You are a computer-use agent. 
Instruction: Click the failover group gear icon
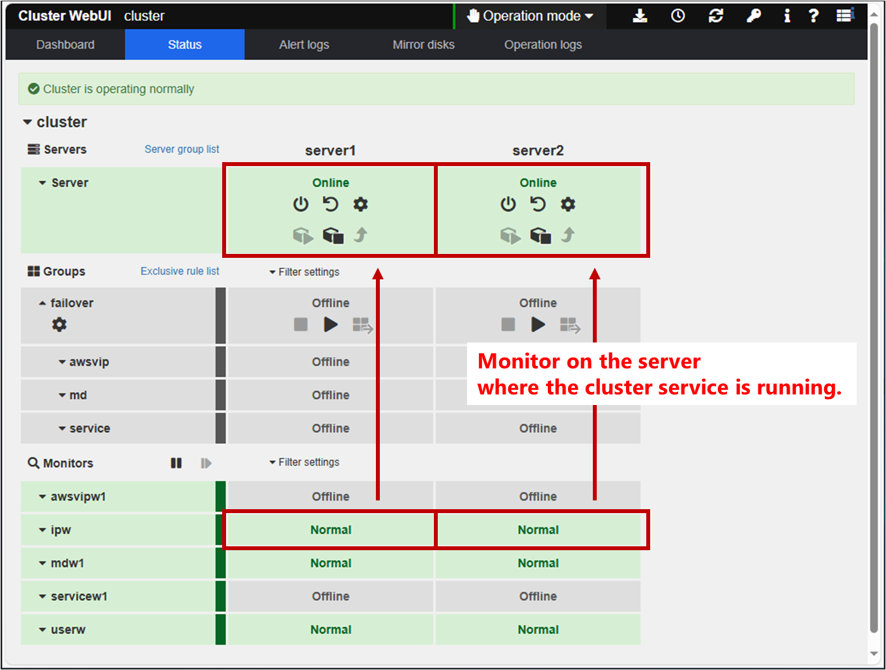click(59, 325)
